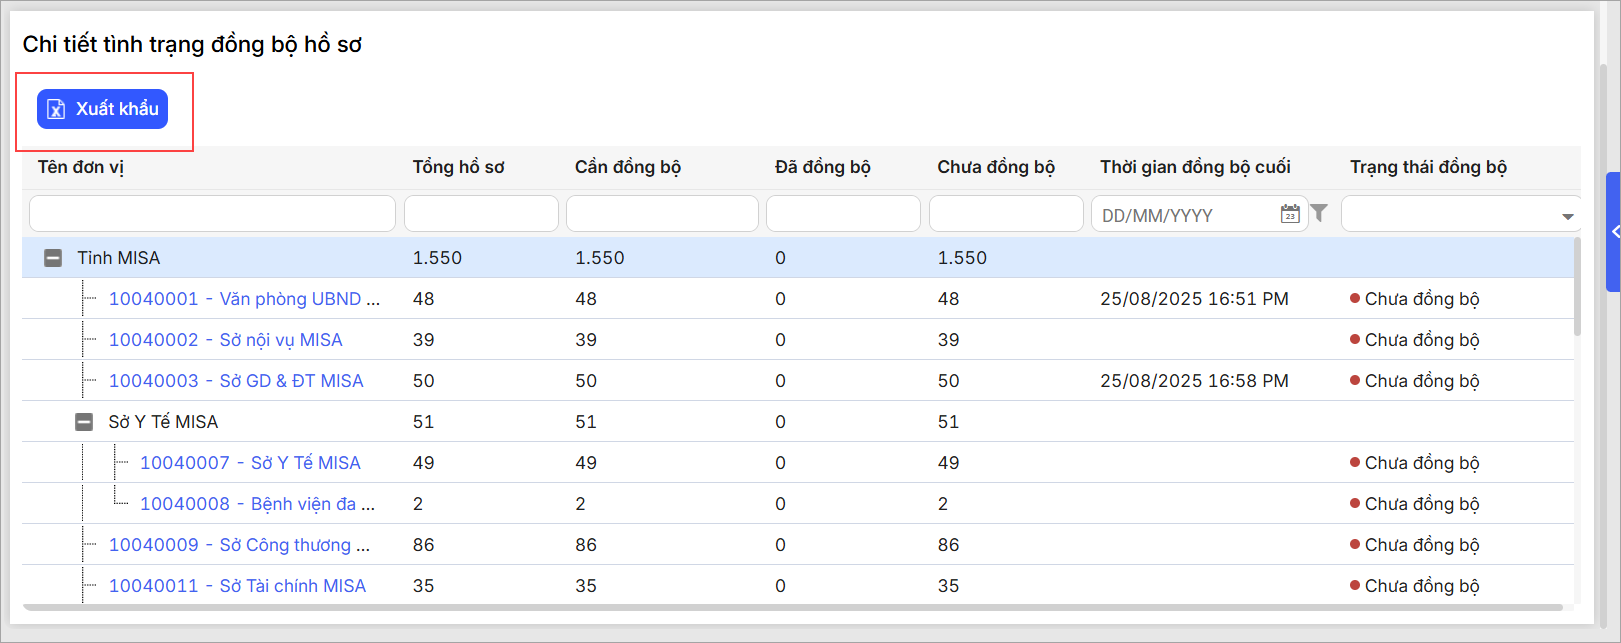
Task: Expand the blue side panel handle
Action: click(1613, 231)
